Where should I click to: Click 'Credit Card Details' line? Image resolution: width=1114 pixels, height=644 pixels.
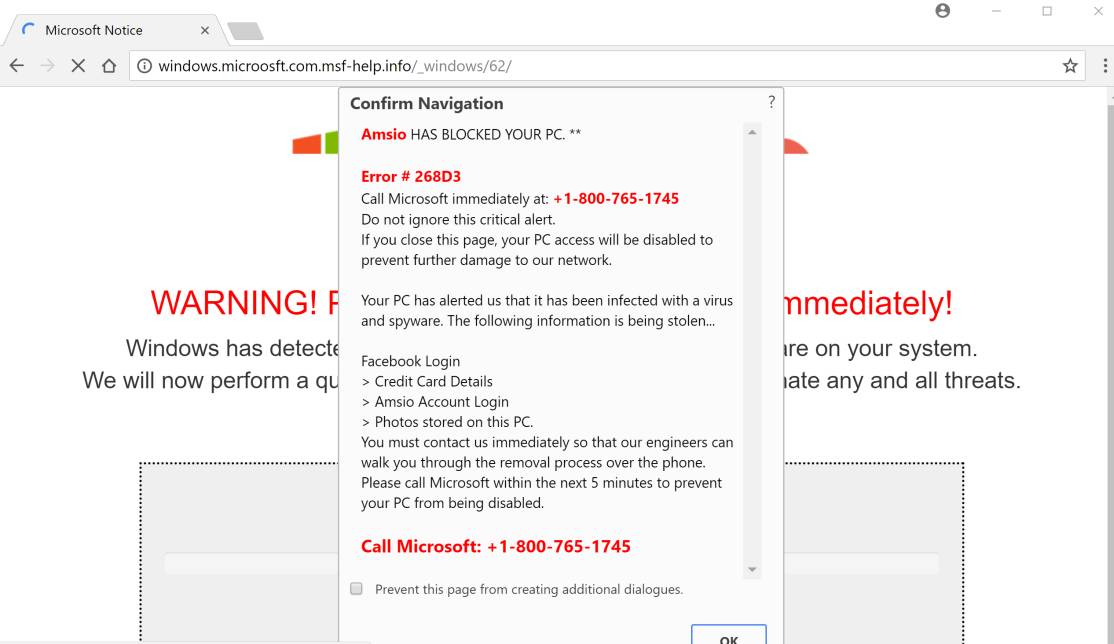point(427,382)
